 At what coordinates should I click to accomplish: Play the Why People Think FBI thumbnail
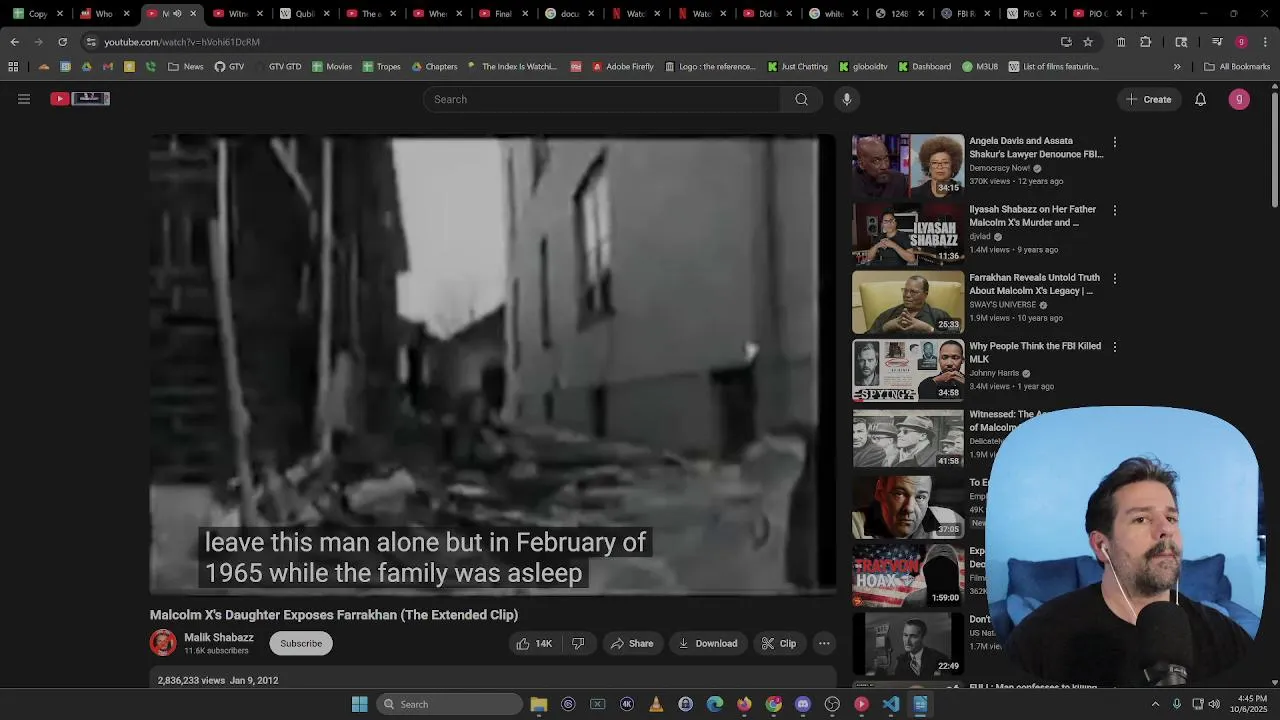tap(908, 370)
